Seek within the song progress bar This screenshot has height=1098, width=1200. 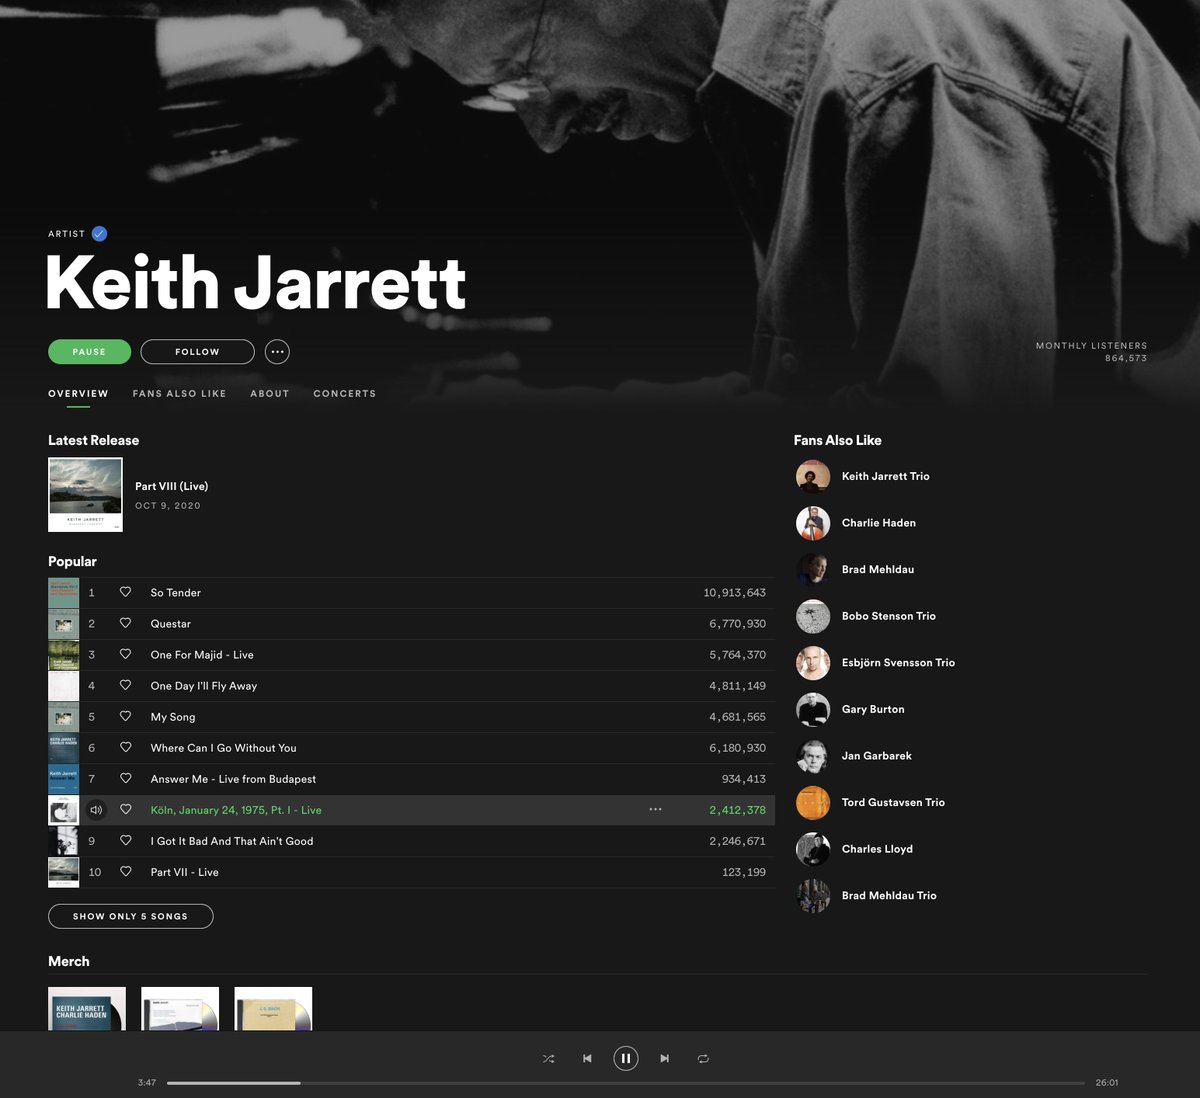(626, 1083)
